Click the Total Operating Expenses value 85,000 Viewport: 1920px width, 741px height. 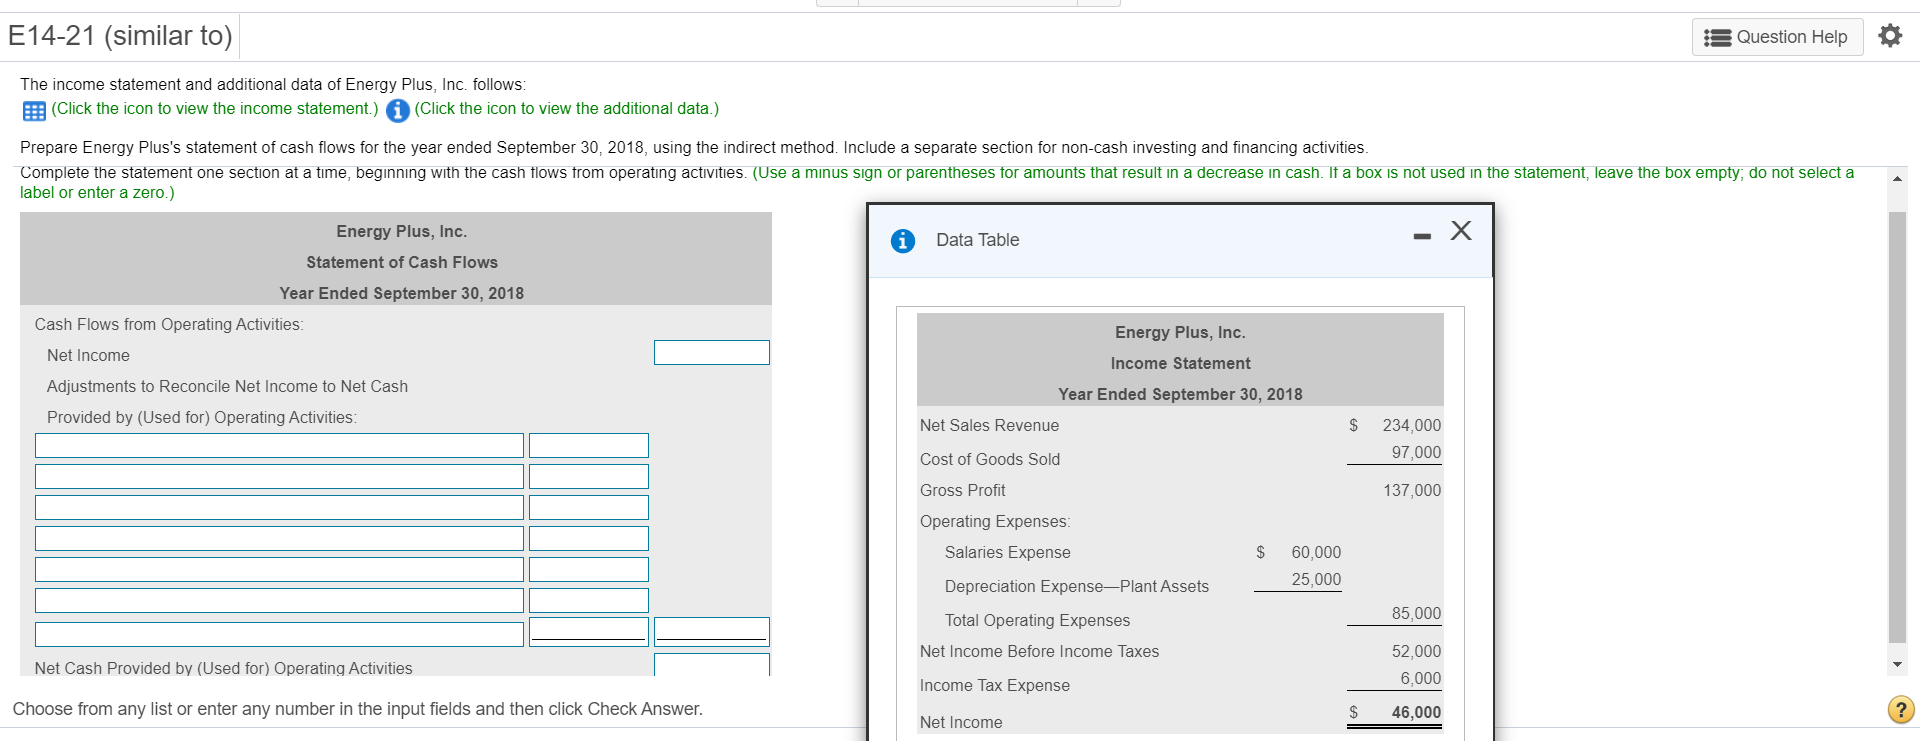coord(1416,613)
